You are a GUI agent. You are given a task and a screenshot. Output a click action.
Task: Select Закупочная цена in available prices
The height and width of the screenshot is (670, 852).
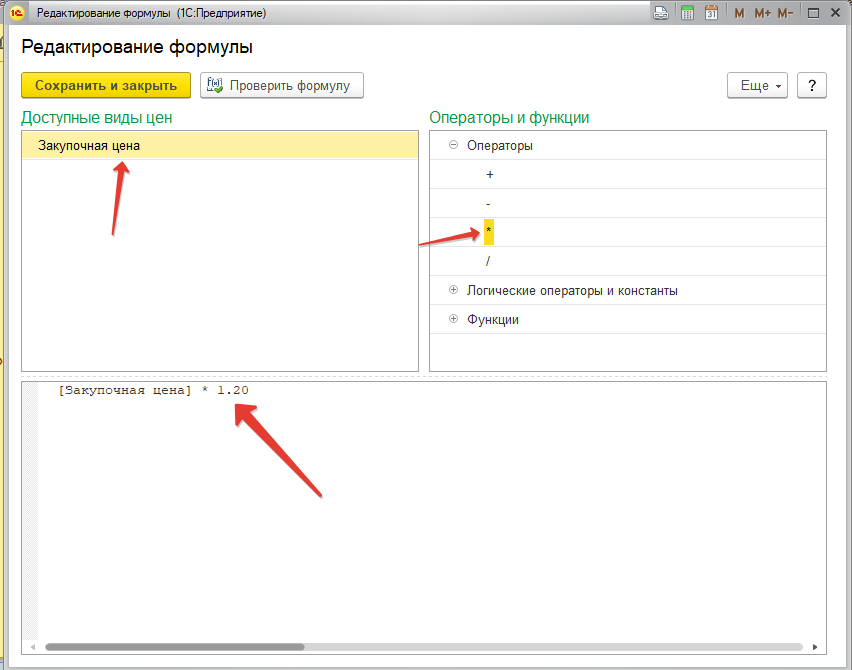pos(89,145)
